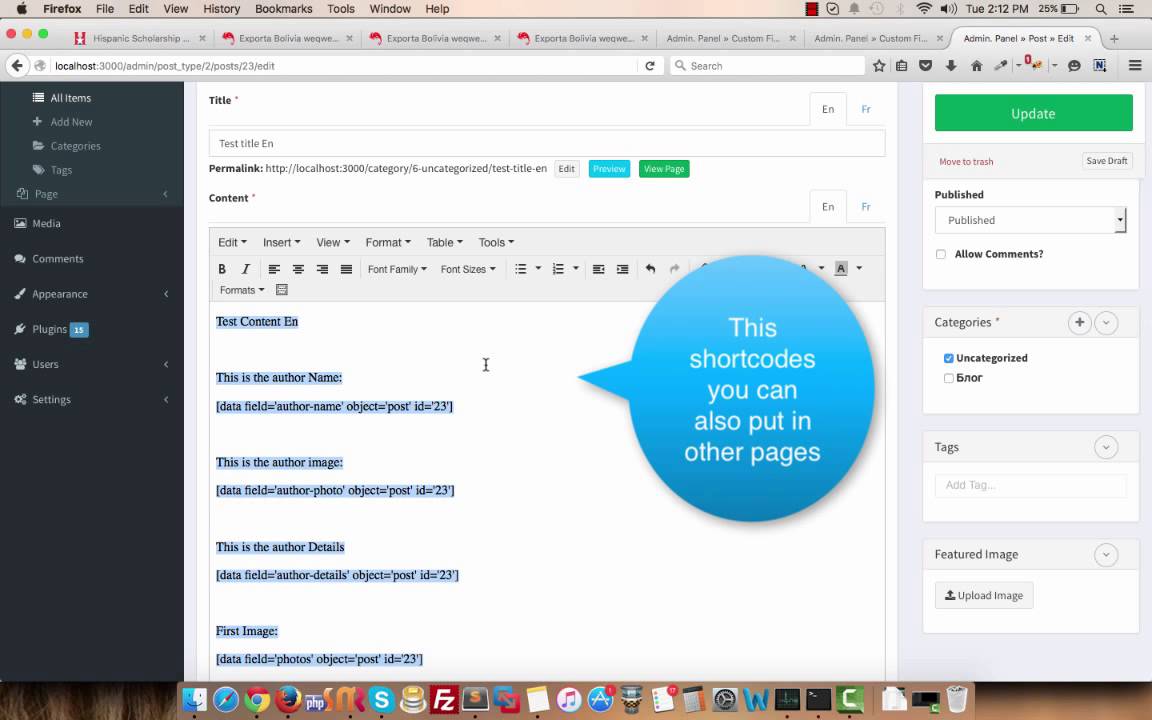Switch Content language to Fr tab
This screenshot has width=1152, height=720.
[865, 206]
